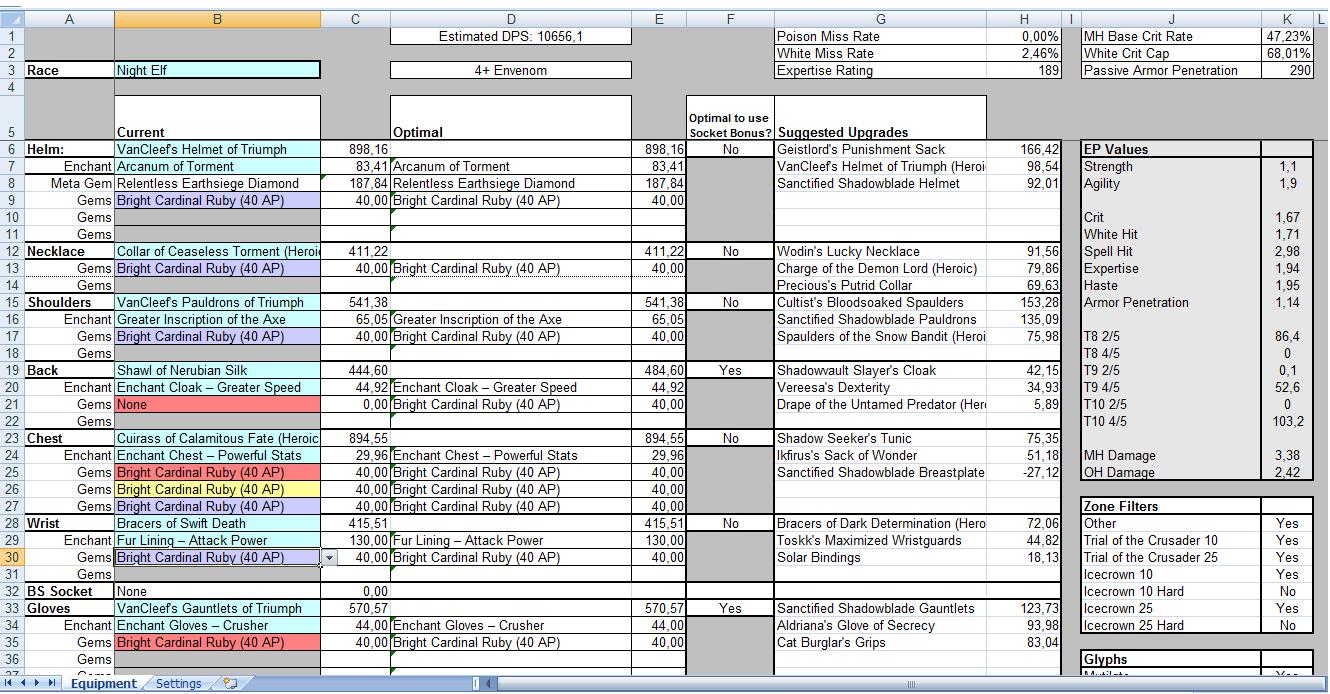Click Shadowvault Slayer's Cloak upgrade
Viewport: 1330px width, 694px height.
click(881, 370)
